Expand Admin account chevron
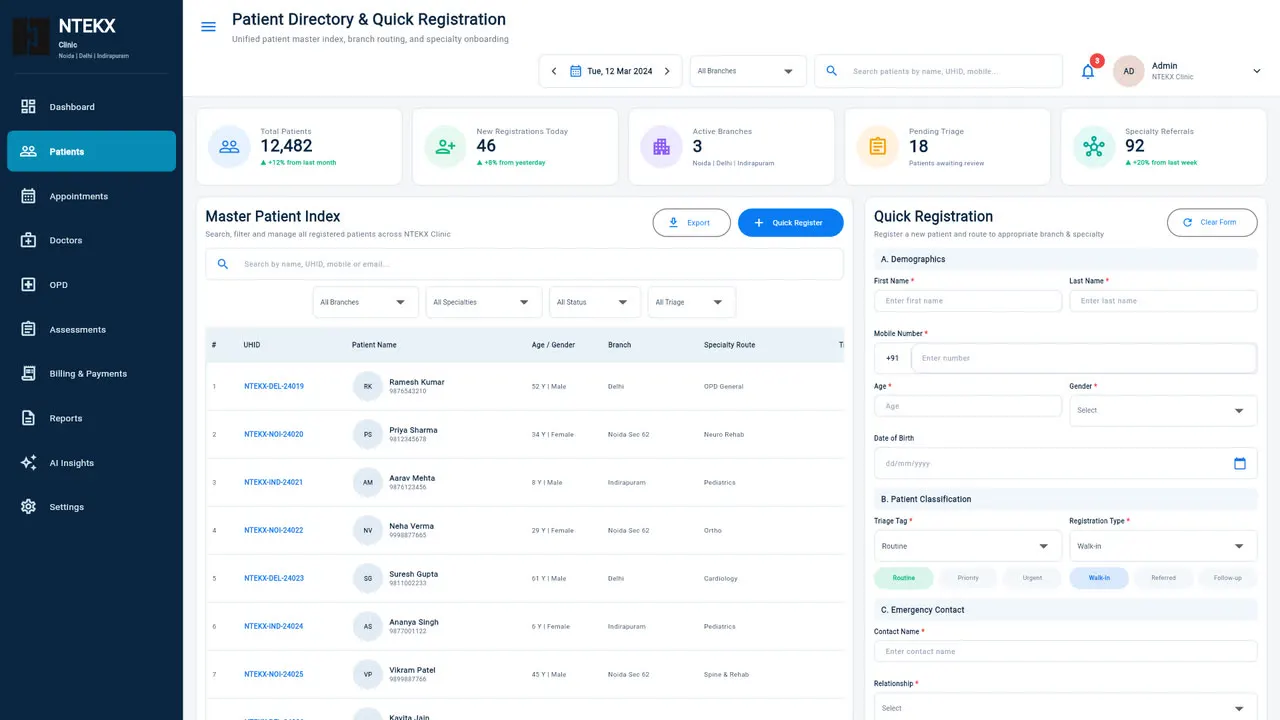The height and width of the screenshot is (720, 1280). [x=1257, y=71]
